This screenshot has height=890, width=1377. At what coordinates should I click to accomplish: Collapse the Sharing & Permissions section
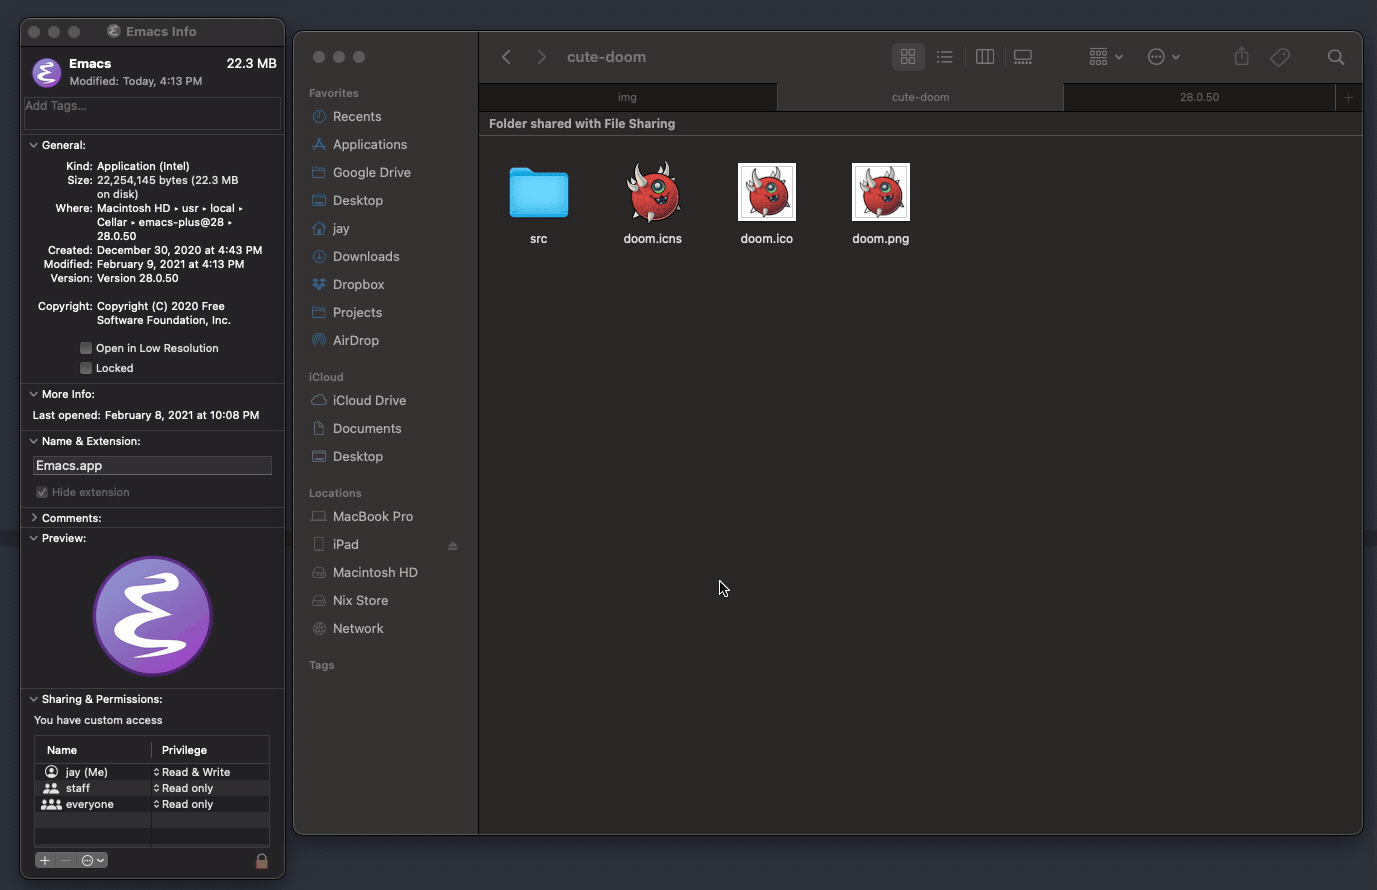(34, 699)
